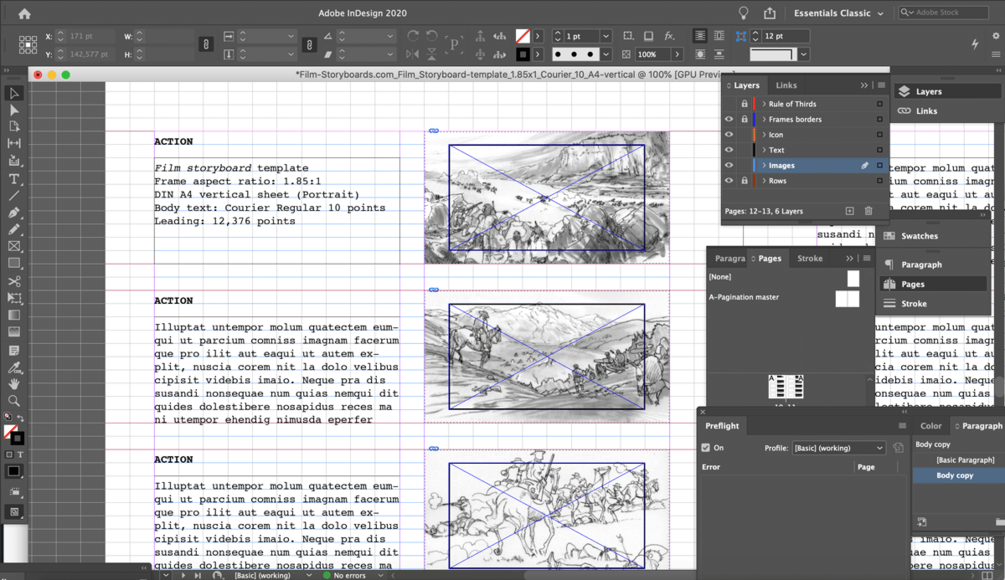
Task: Activate the Zoom magnifier tool
Action: tap(14, 401)
